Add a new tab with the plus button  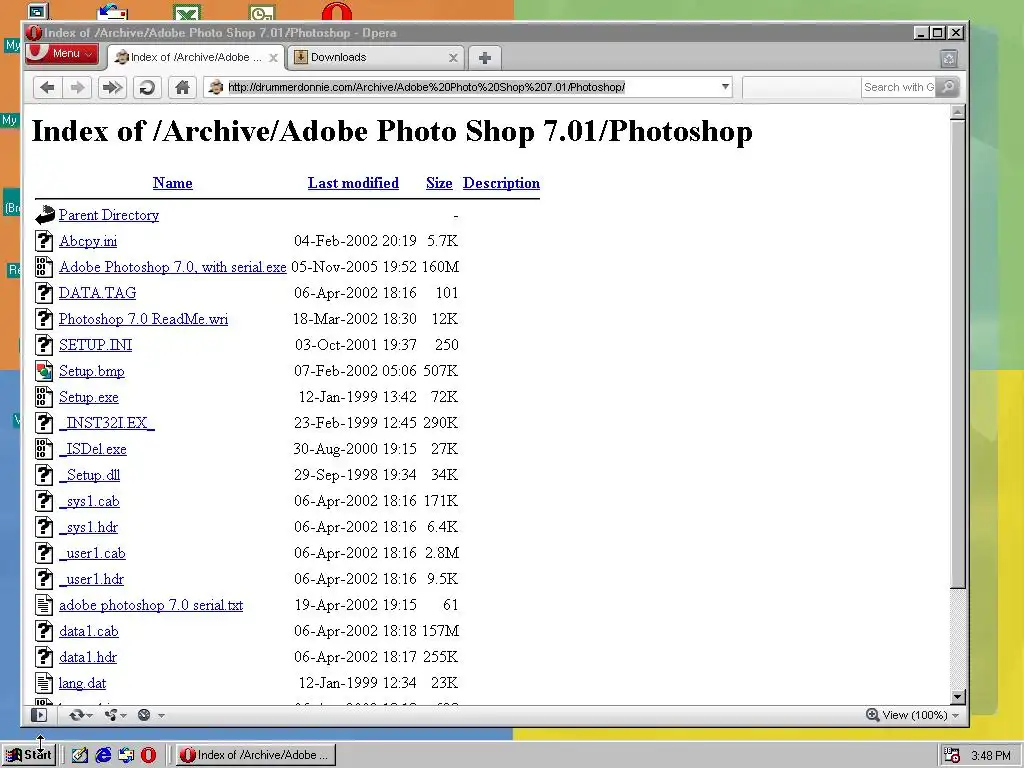[485, 58]
